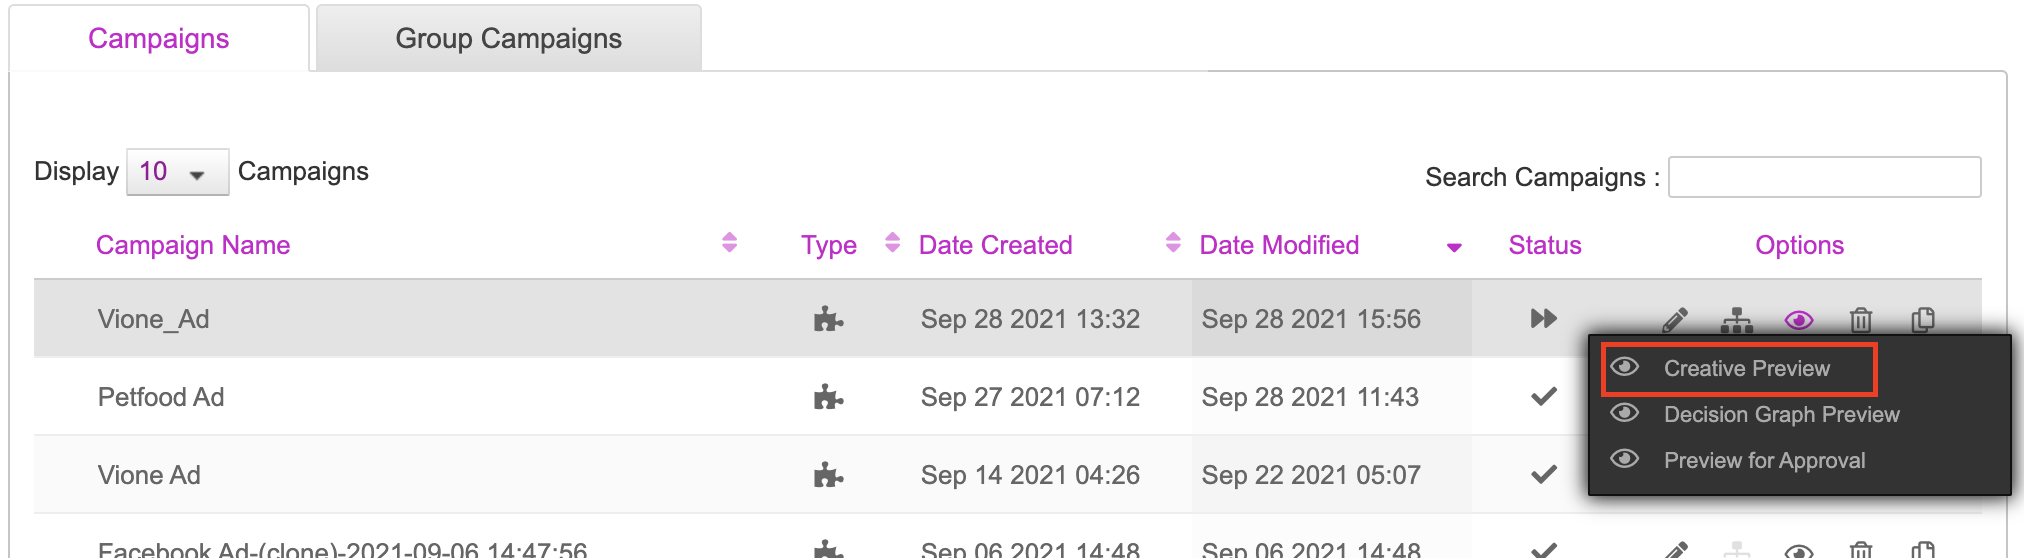Click the puzzle type icon for Petfood Ad
The width and height of the screenshot is (2024, 558).
coord(828,397)
